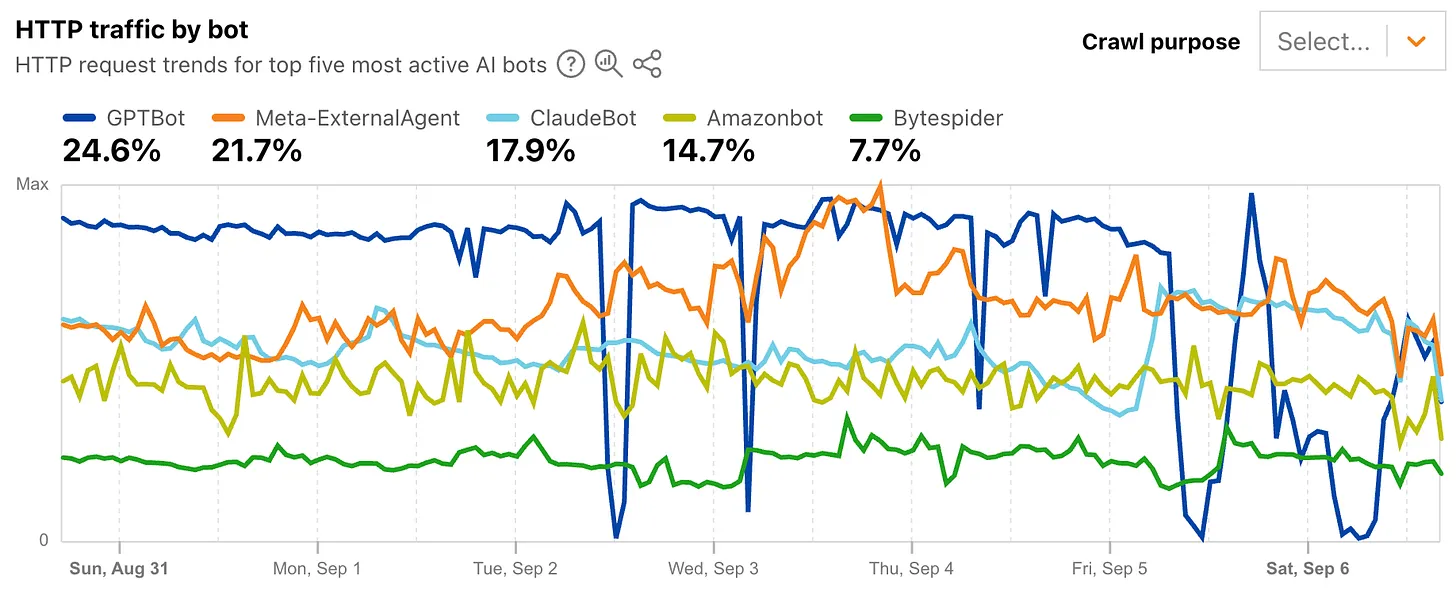The image size is (1456, 600).
Task: Click the HTTP traffic by bot title
Action: (132, 30)
